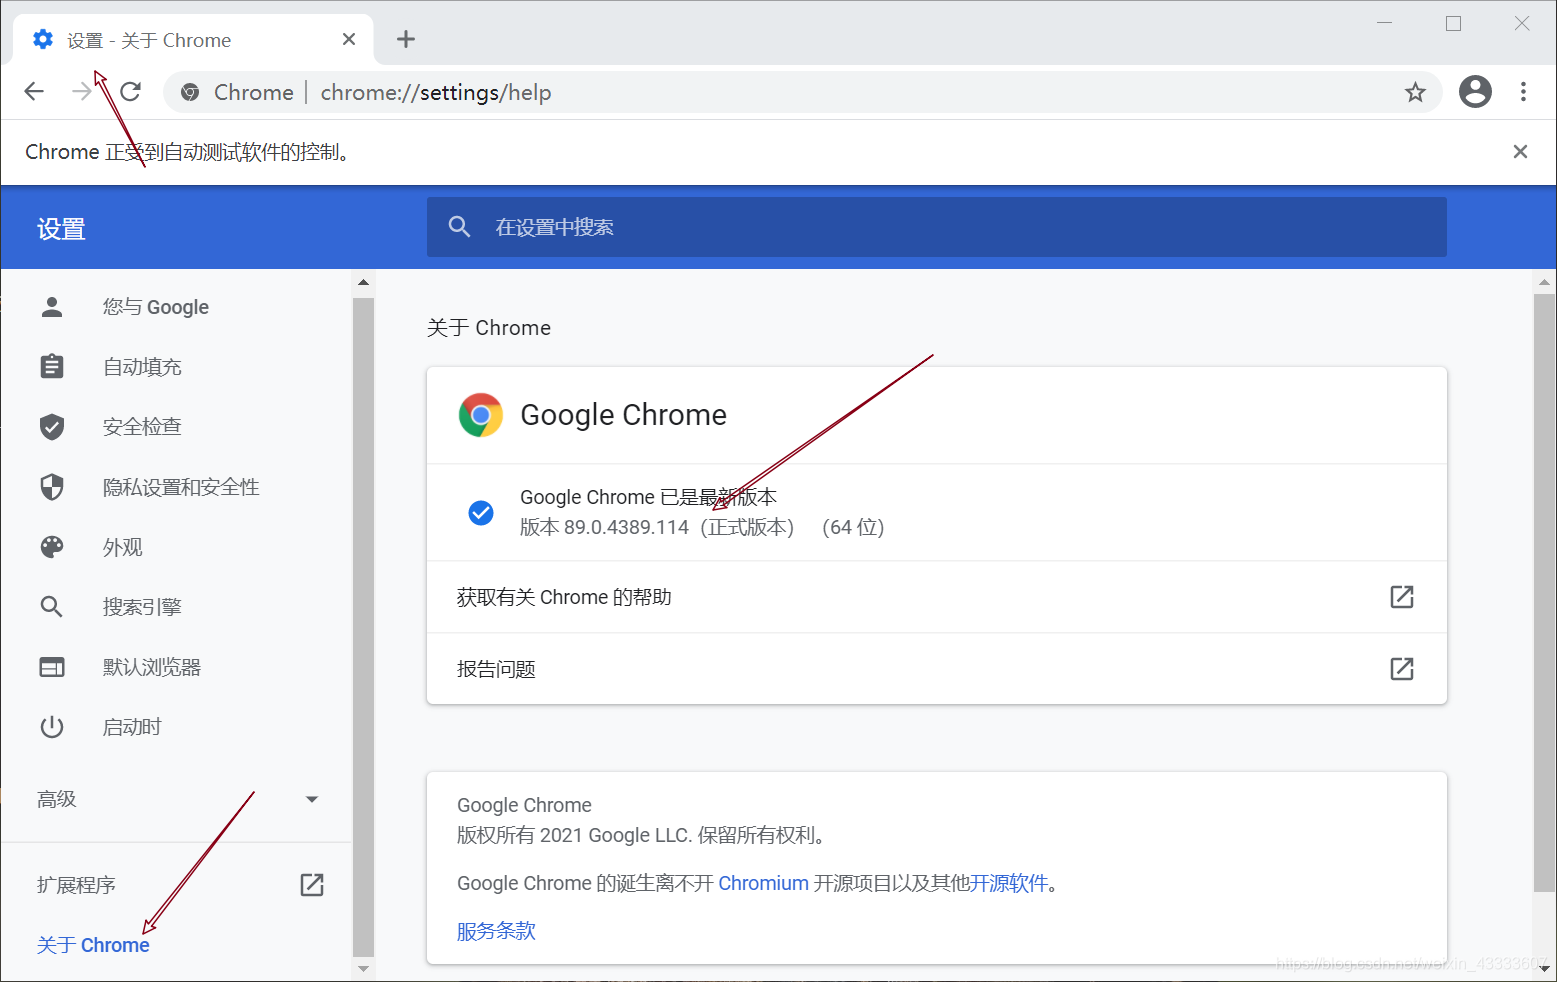Click the Google Chrome logo
The image size is (1557, 982).
tap(481, 415)
